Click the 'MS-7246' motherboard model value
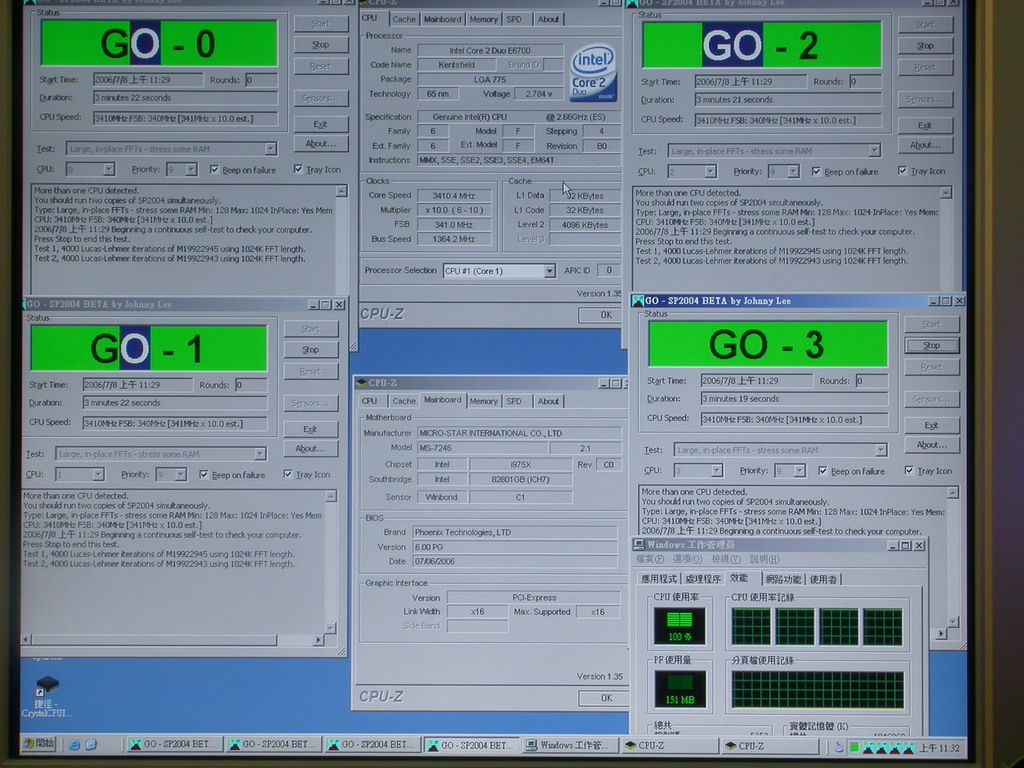Screen dimensions: 1024x768 tap(482, 449)
